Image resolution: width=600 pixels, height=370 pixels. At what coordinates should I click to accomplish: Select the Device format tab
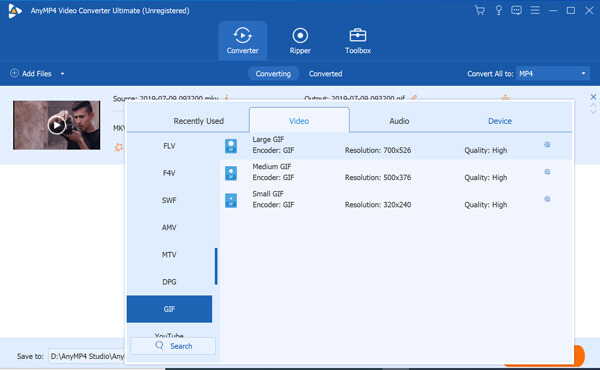pyautogui.click(x=500, y=121)
